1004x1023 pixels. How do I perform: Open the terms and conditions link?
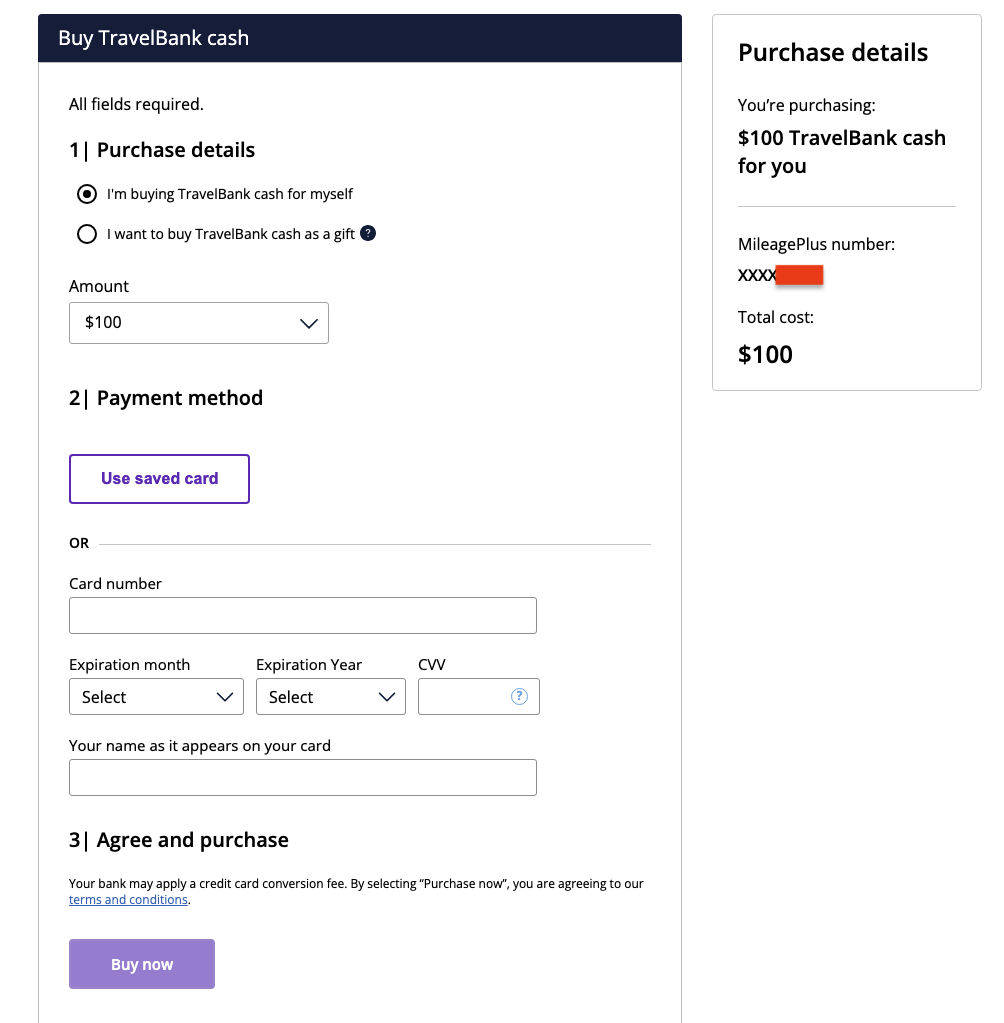click(x=128, y=899)
